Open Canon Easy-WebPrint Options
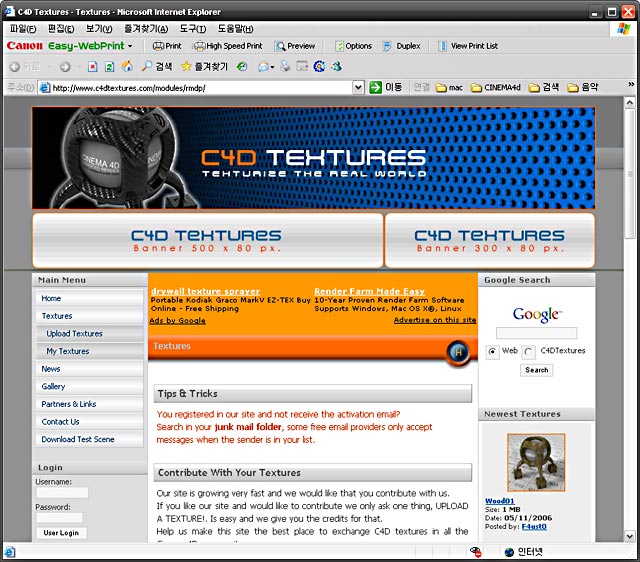640x562 pixels. click(353, 46)
